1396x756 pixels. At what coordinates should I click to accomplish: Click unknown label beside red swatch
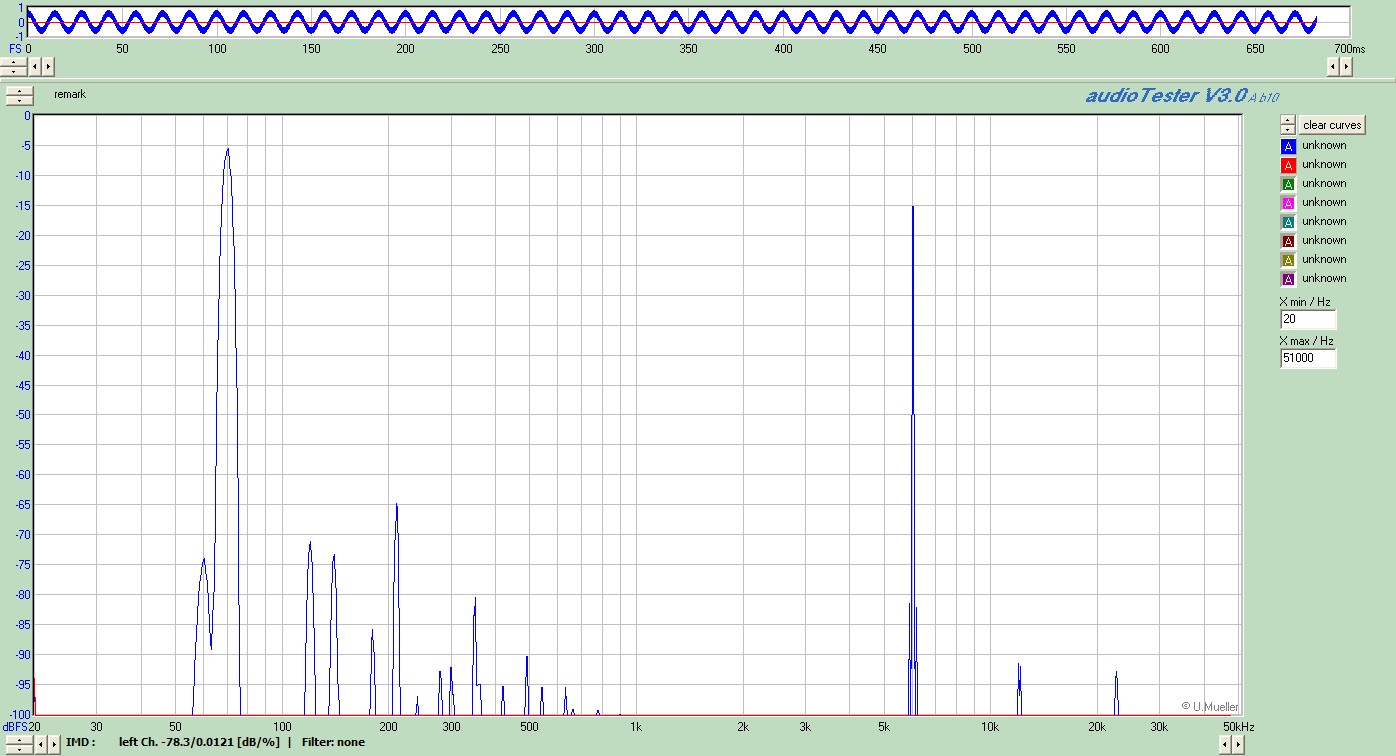pos(1324,164)
